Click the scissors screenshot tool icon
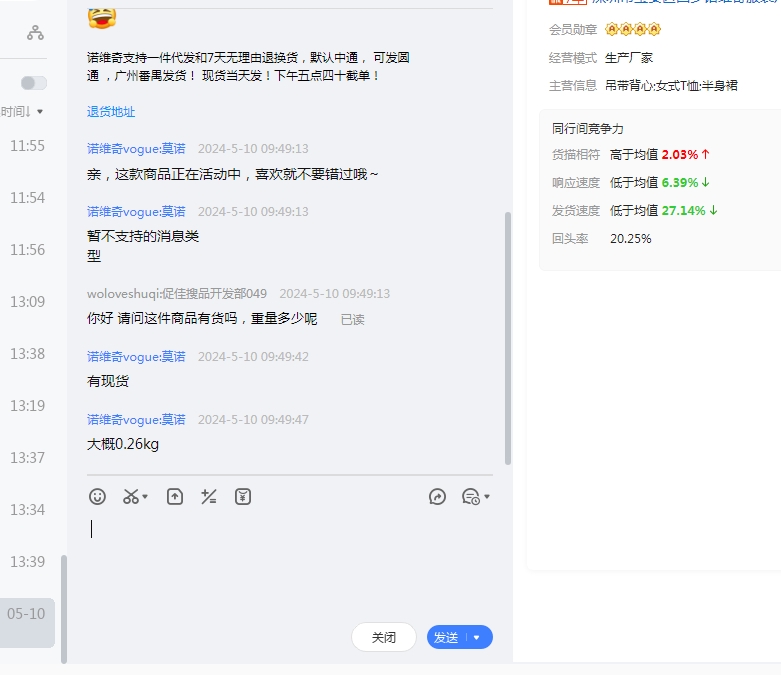This screenshot has width=781, height=675. point(131,496)
